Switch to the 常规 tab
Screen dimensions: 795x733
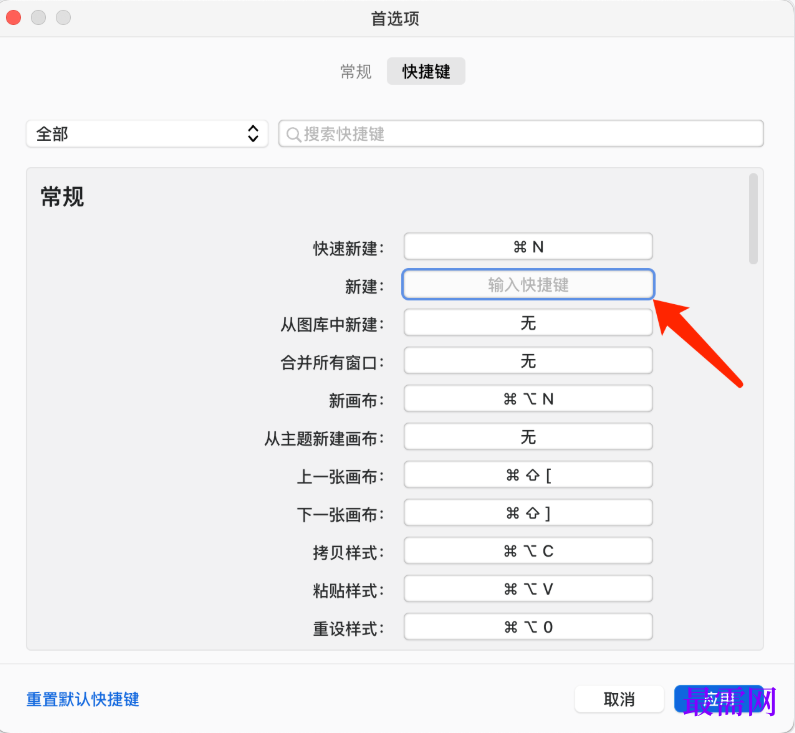pyautogui.click(x=356, y=71)
